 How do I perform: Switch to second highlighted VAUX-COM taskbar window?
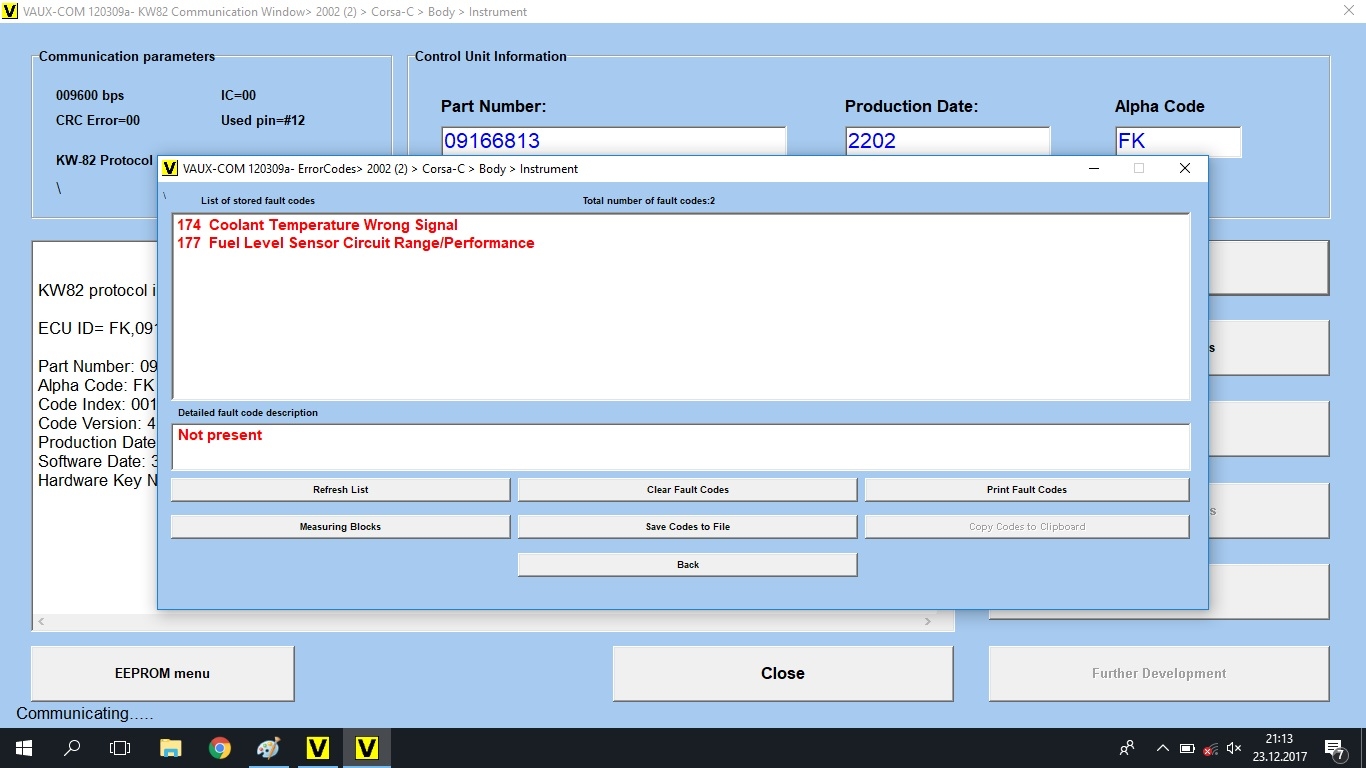pyautogui.click(x=367, y=748)
